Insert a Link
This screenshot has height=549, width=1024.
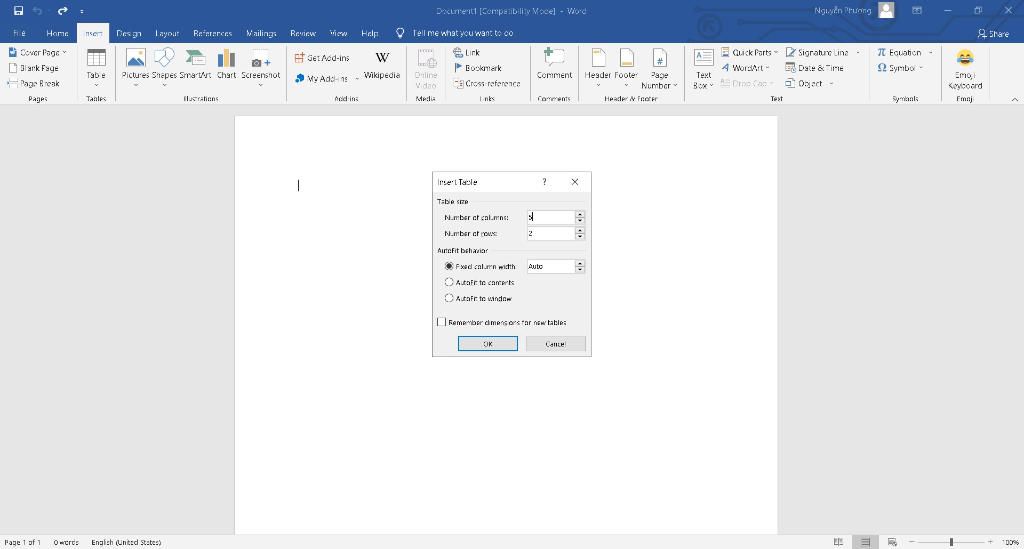tap(466, 52)
